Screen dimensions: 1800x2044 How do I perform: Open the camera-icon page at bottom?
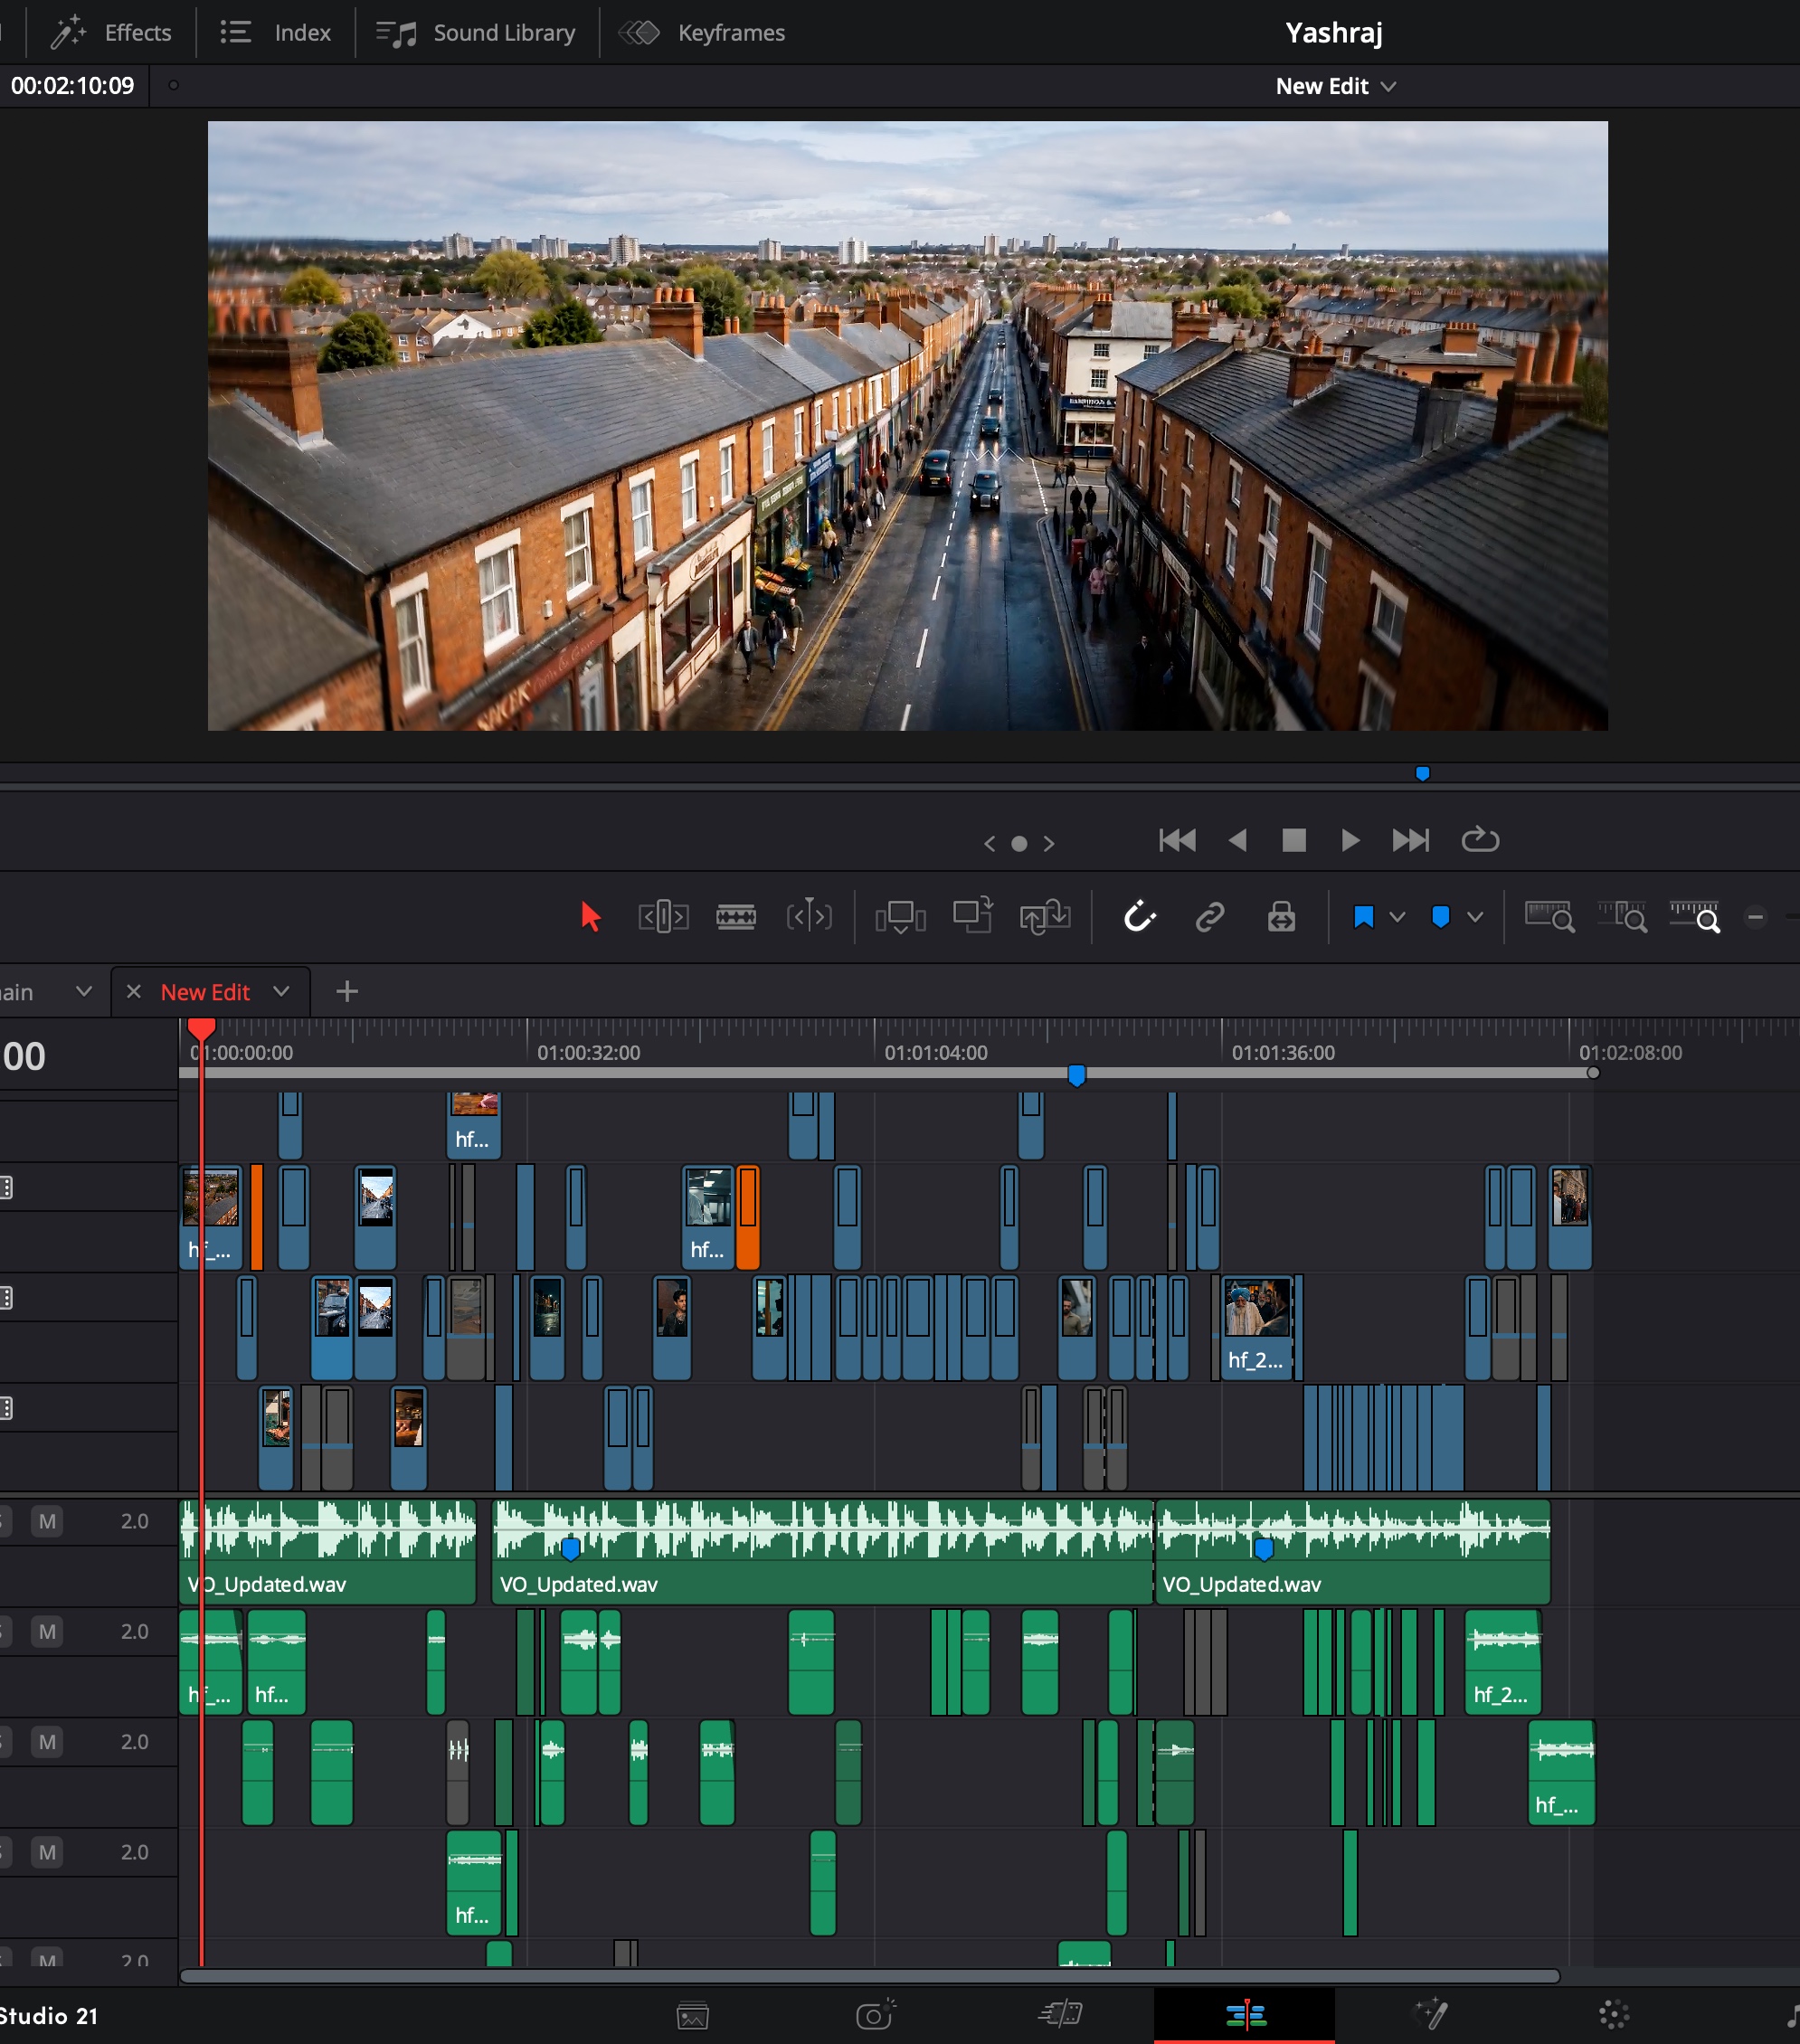pos(875,2014)
